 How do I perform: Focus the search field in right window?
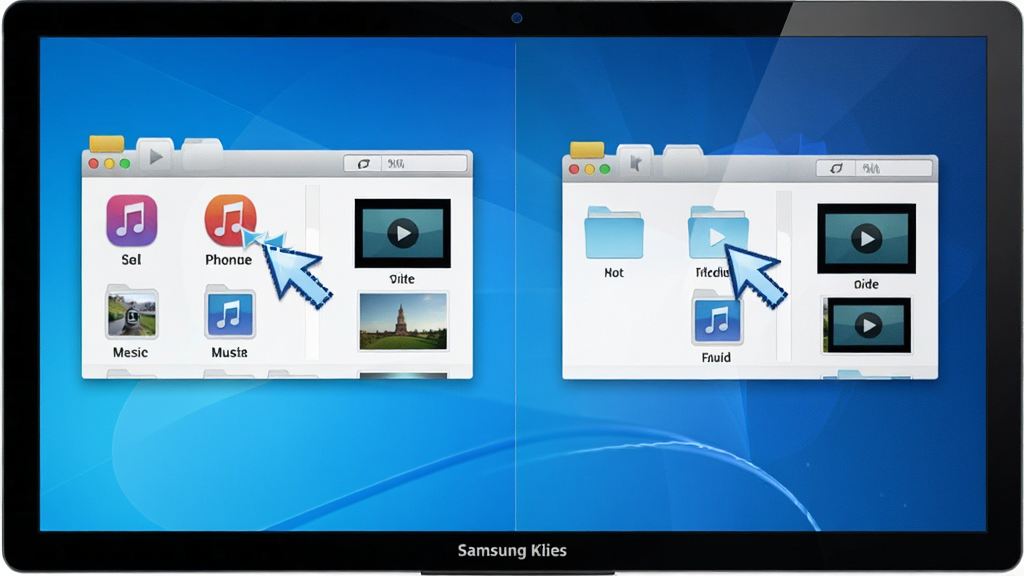point(894,168)
